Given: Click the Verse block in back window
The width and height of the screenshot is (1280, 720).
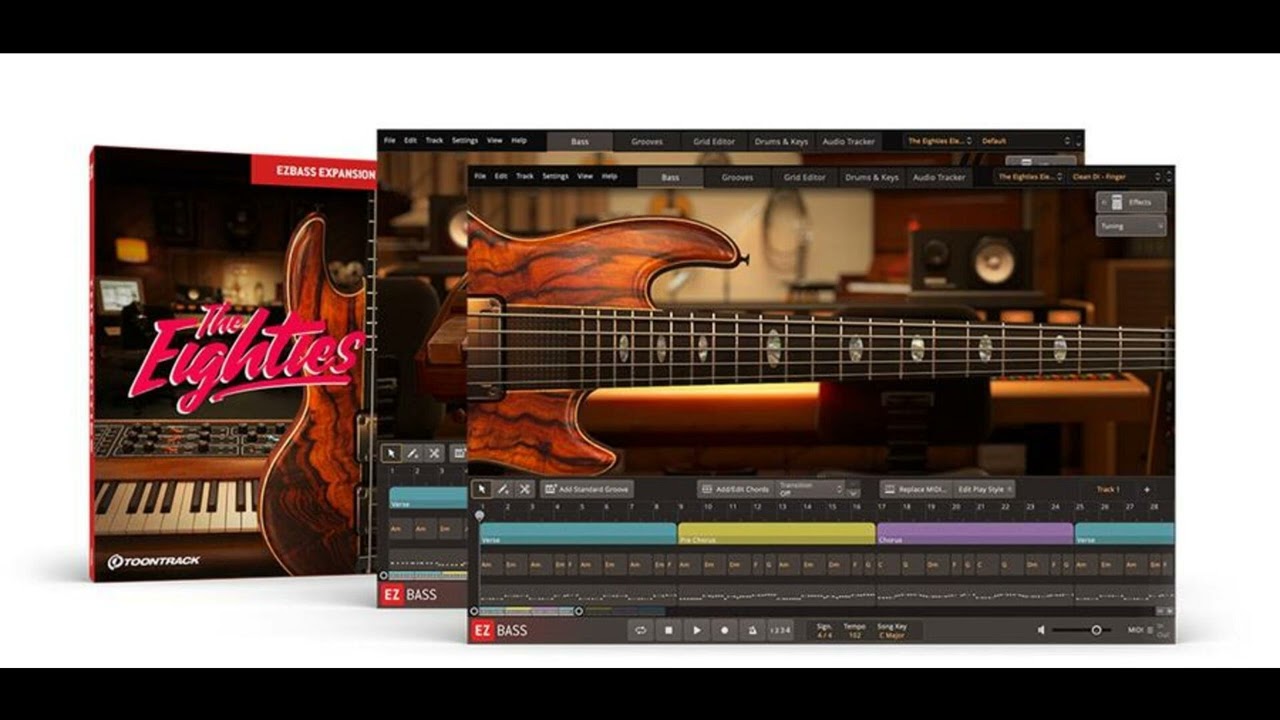Looking at the screenshot, I should click(x=428, y=498).
